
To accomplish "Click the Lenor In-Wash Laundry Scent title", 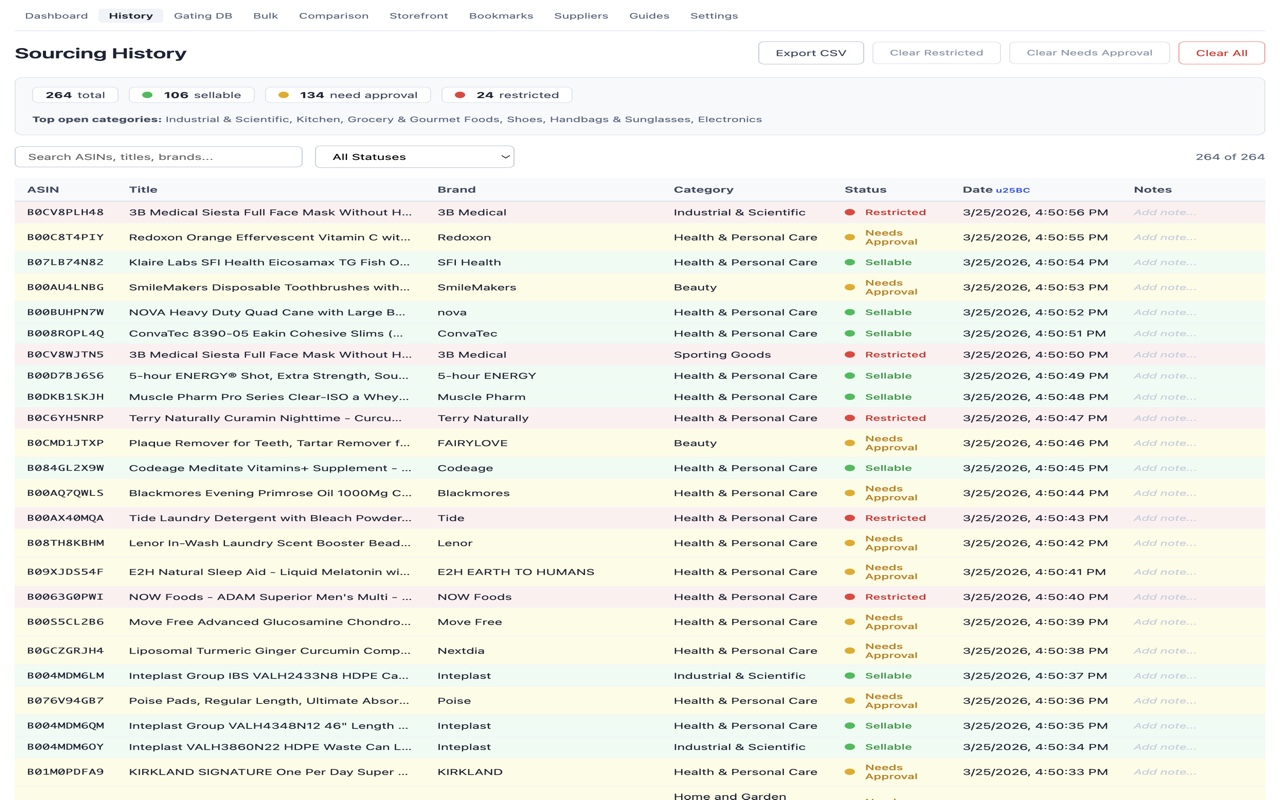I will 270,543.
